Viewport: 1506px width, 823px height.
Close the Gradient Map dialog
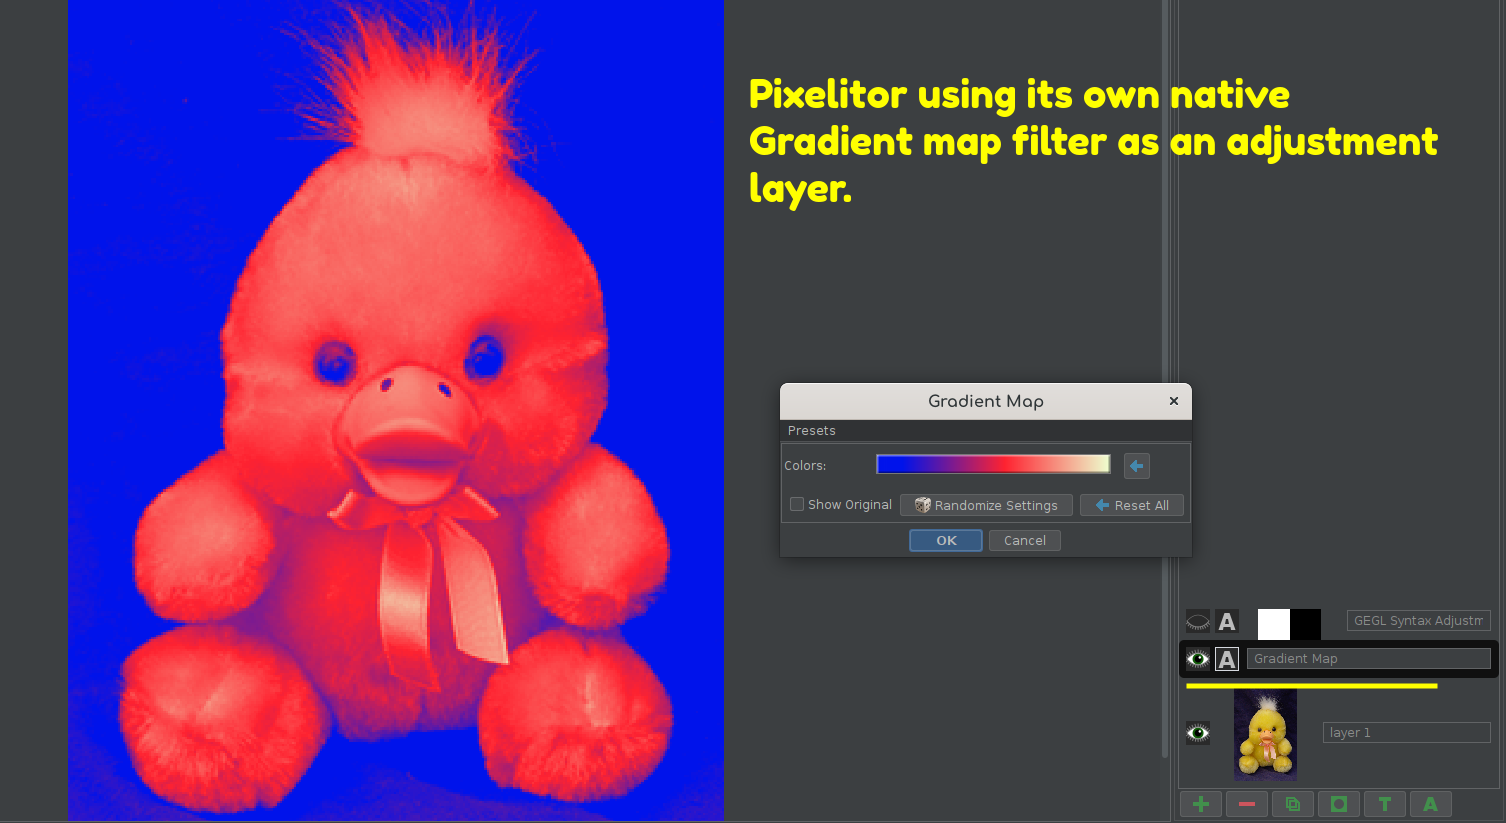pos(1174,401)
